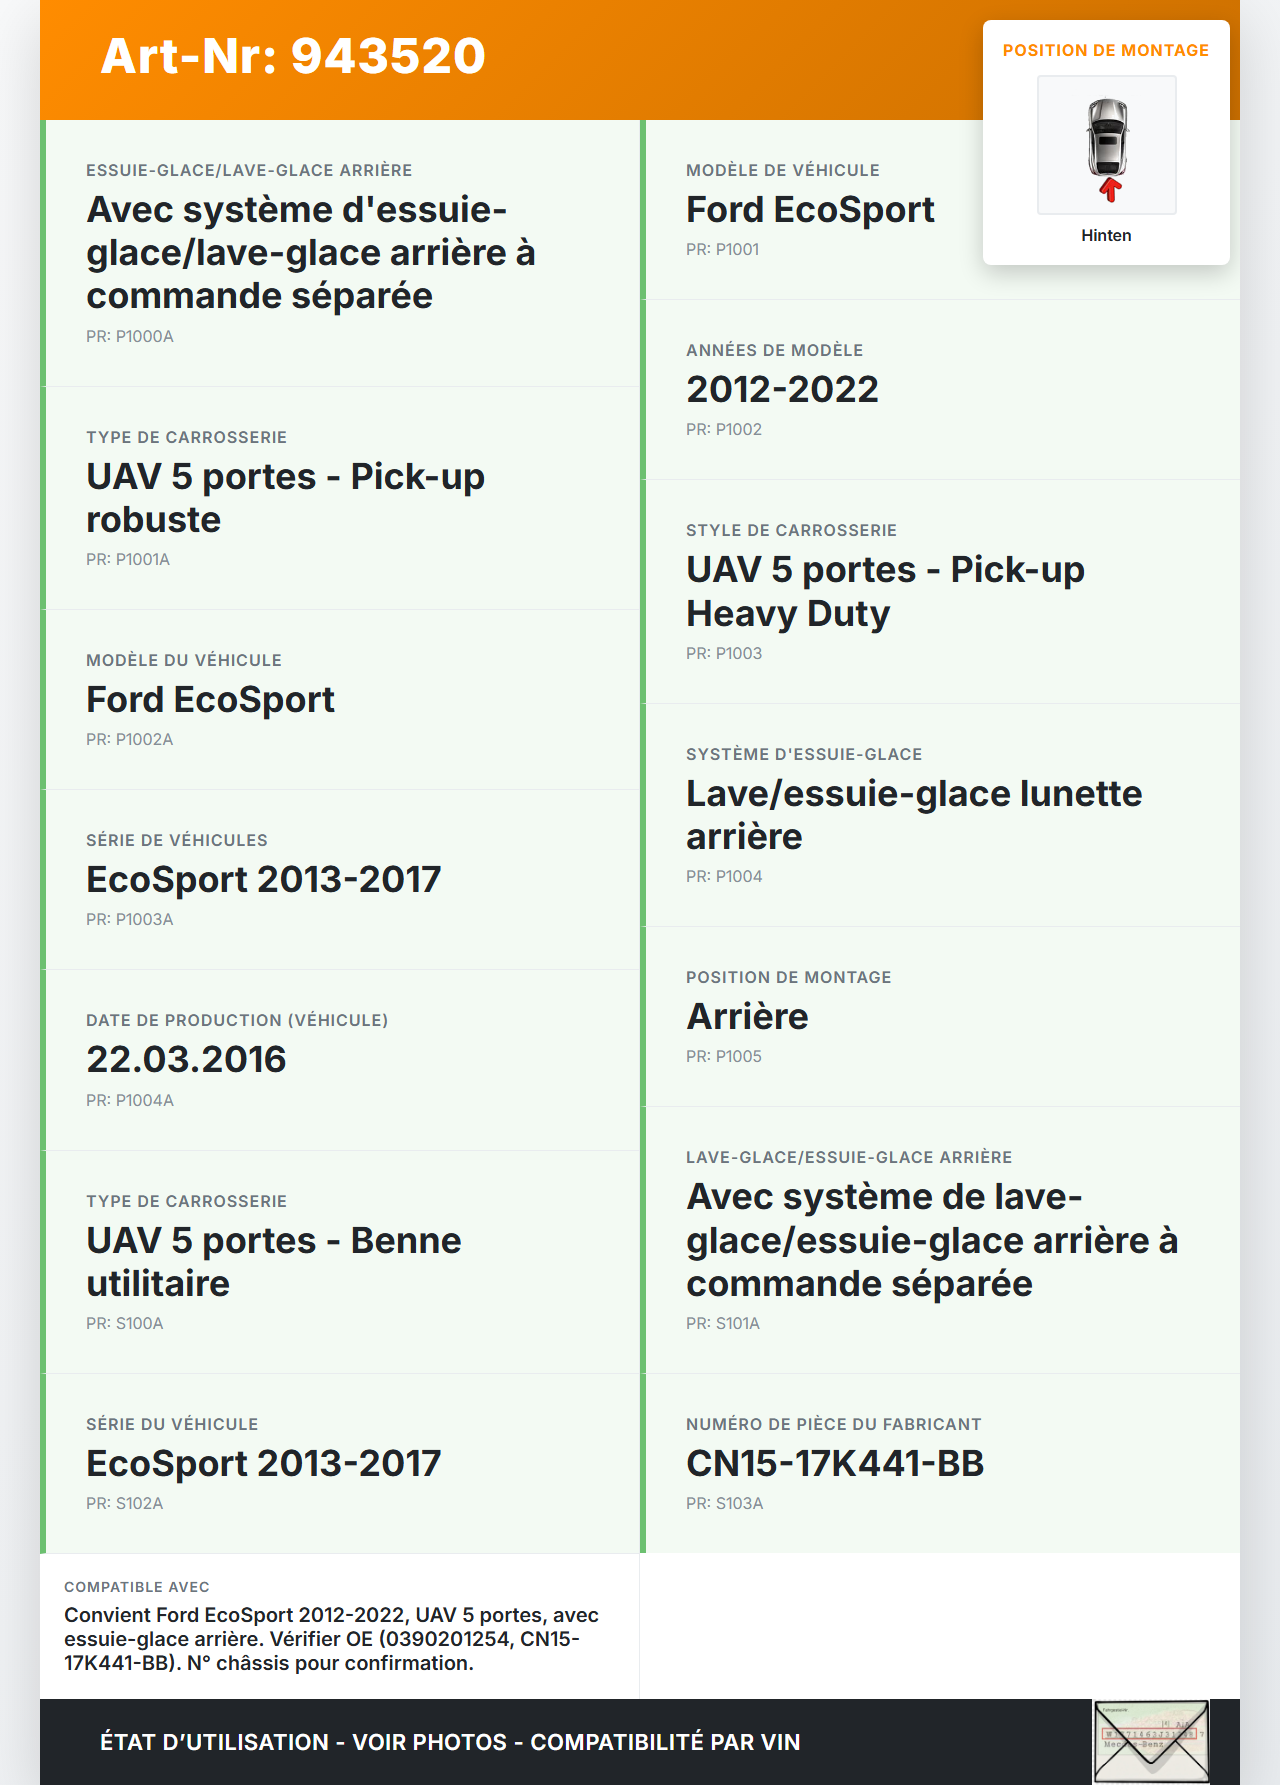Click the VOIR PHOTOS footer text
Viewport: 1280px width, 1786px height.
[x=429, y=1742]
